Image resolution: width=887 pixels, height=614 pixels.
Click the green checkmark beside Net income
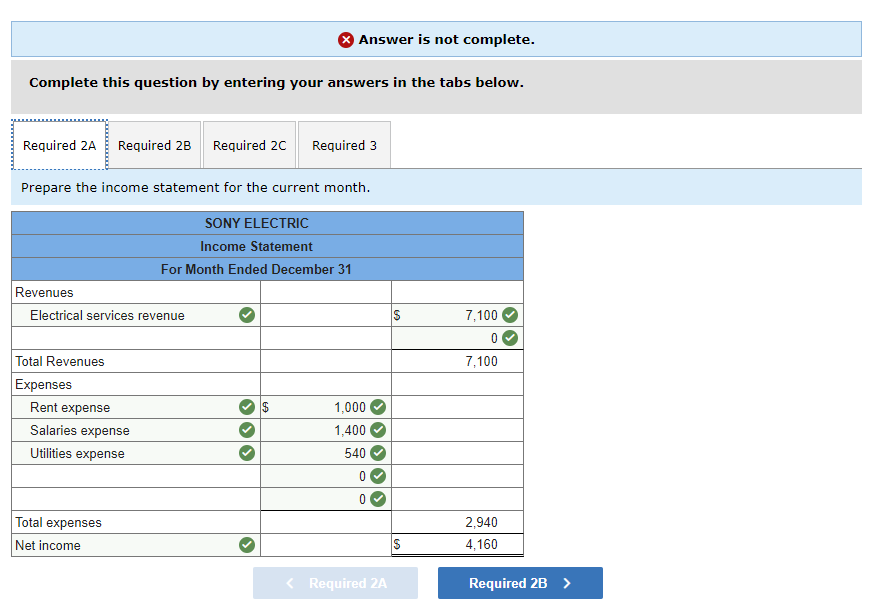pyautogui.click(x=246, y=545)
